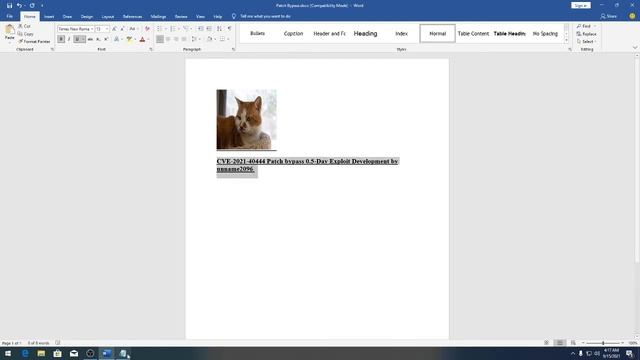Screen dimensions: 640x360
Task: Click the Save icon in the quick access toolbar
Action: coord(9,6)
